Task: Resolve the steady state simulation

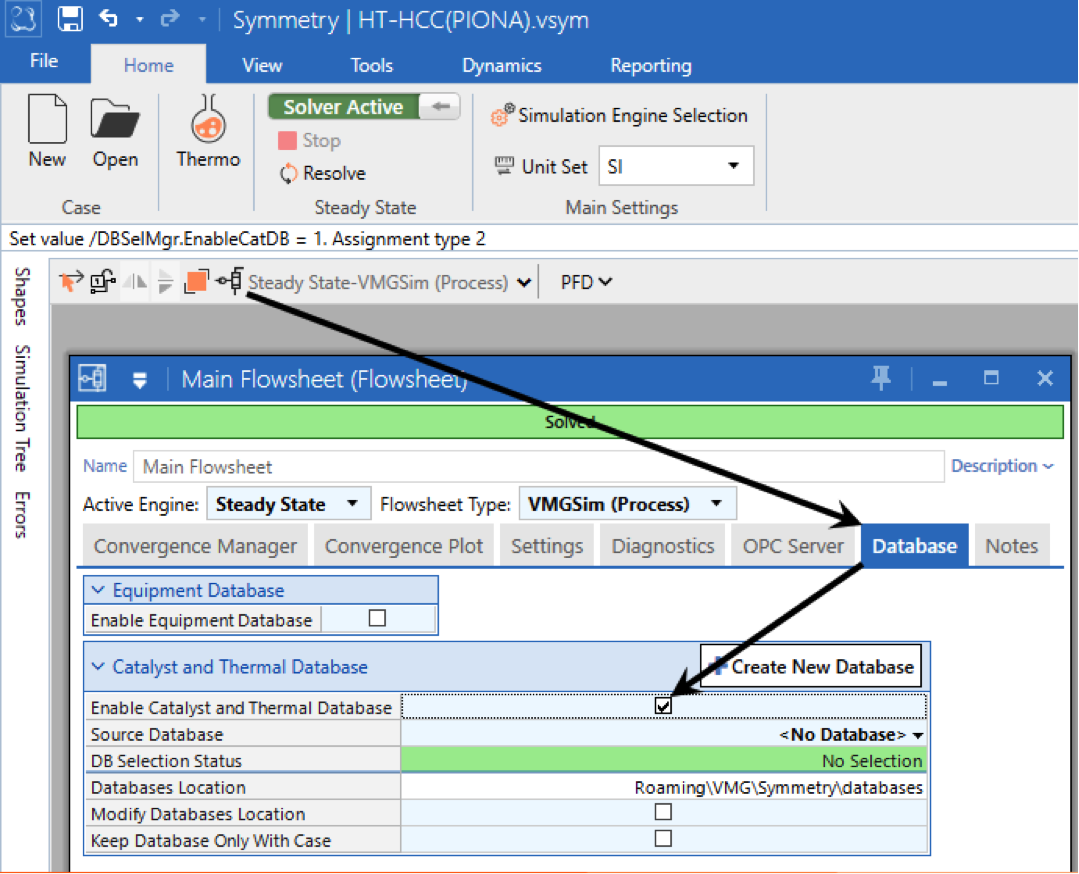Action: click(x=322, y=173)
